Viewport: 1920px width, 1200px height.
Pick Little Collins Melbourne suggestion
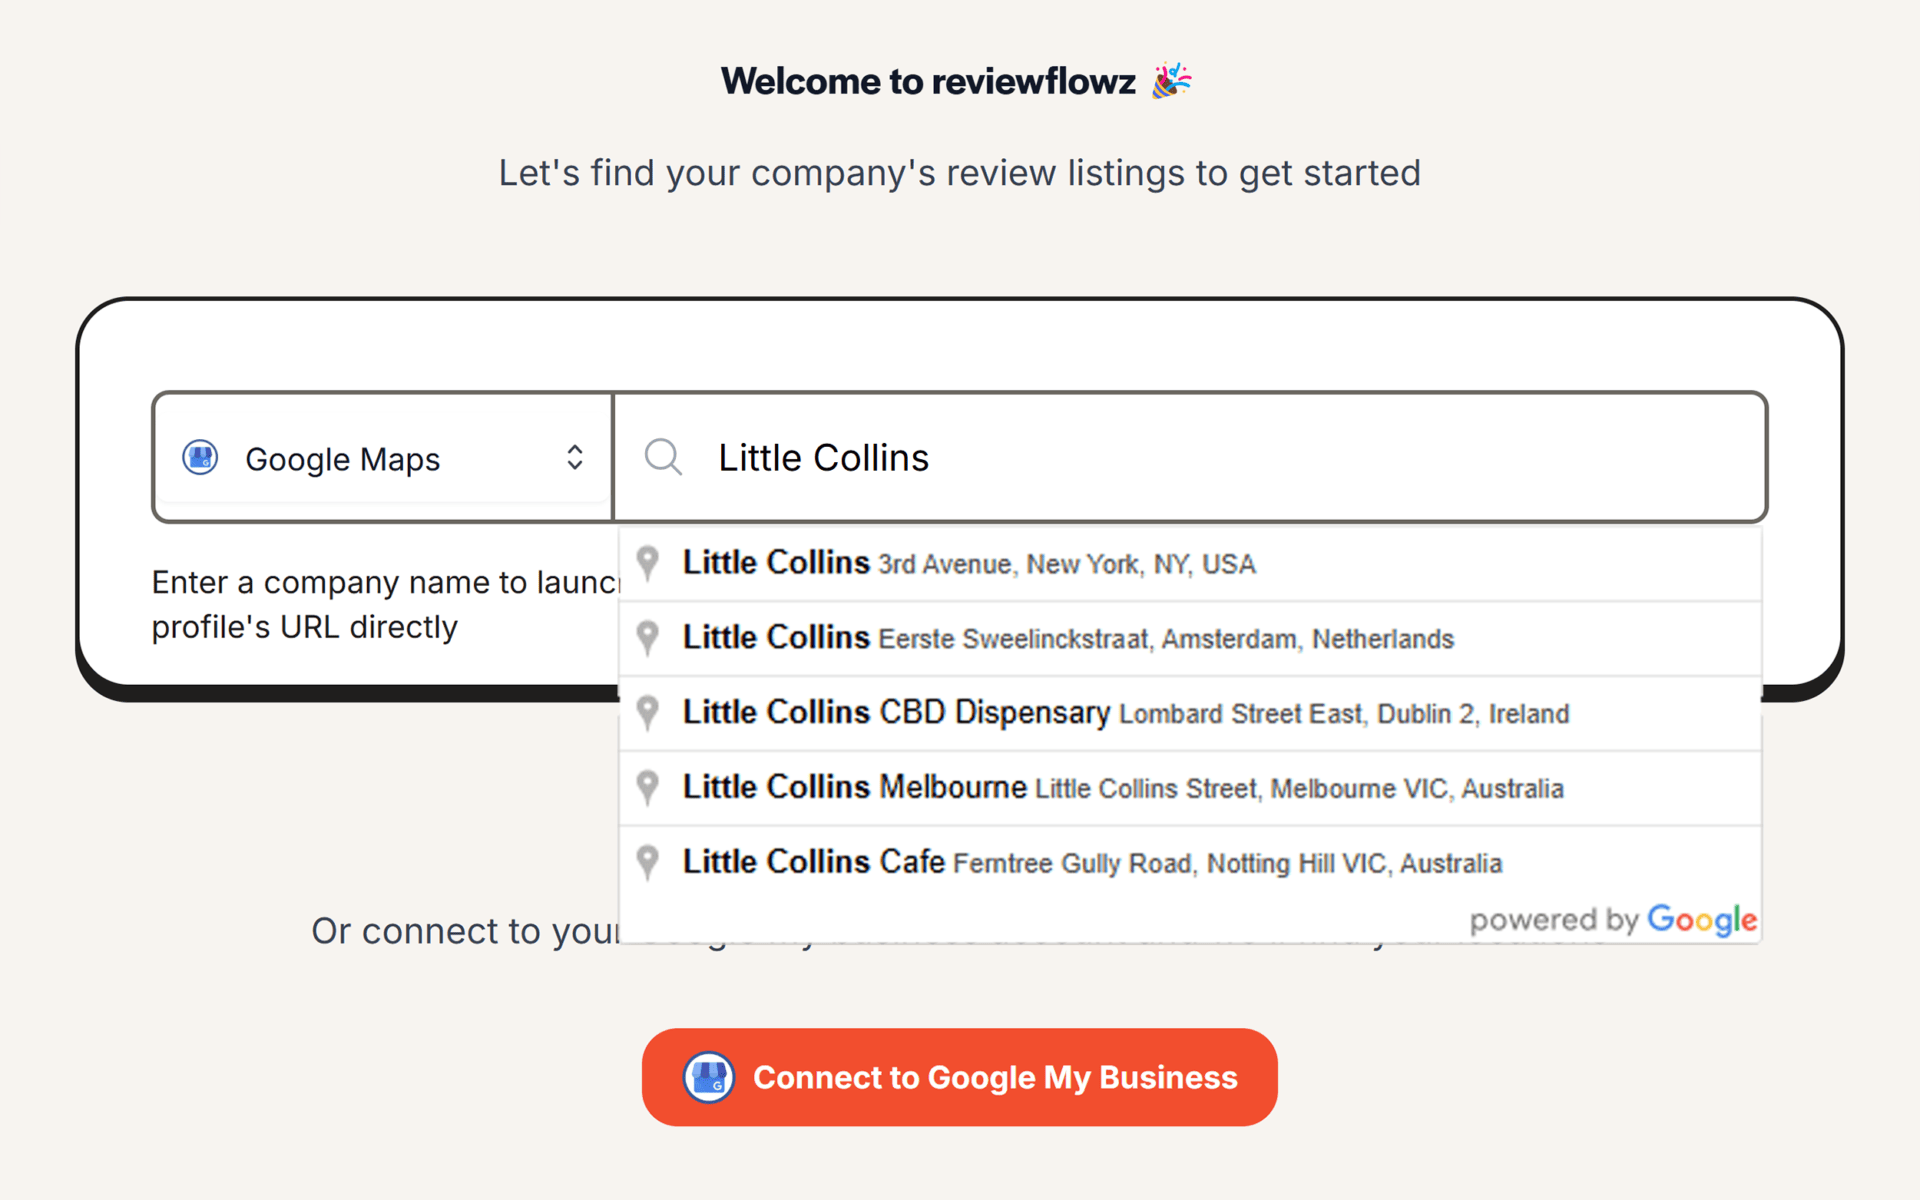(x=1122, y=788)
